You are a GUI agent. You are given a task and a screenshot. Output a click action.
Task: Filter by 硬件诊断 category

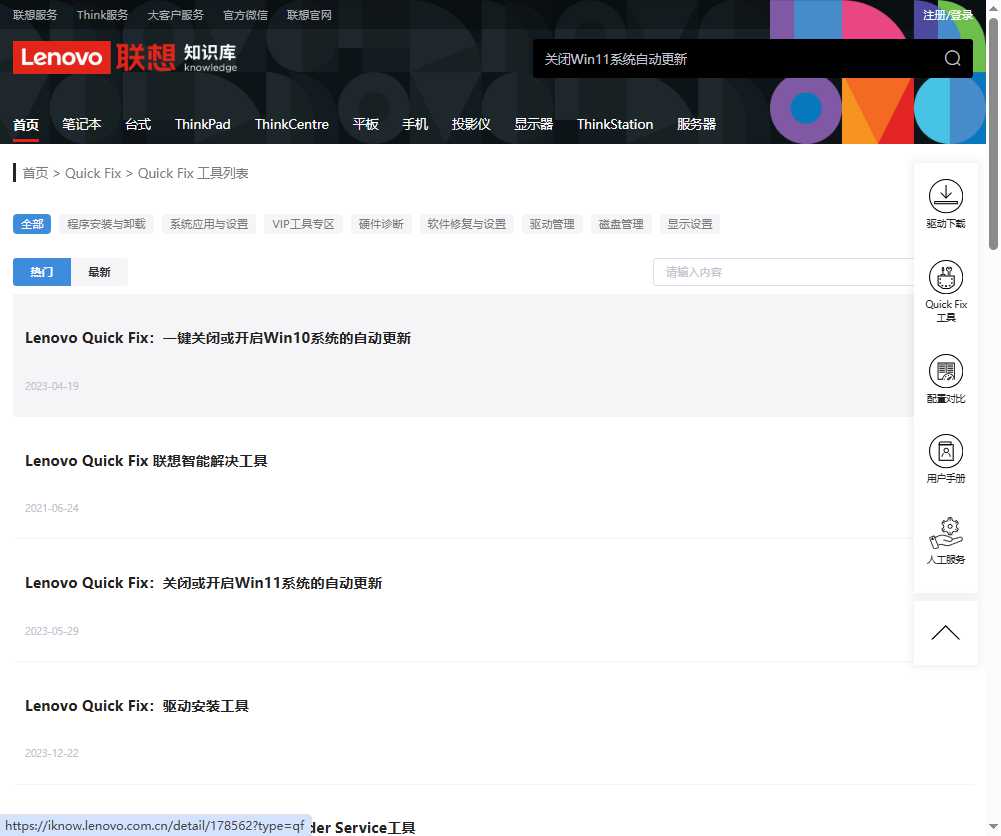click(381, 224)
